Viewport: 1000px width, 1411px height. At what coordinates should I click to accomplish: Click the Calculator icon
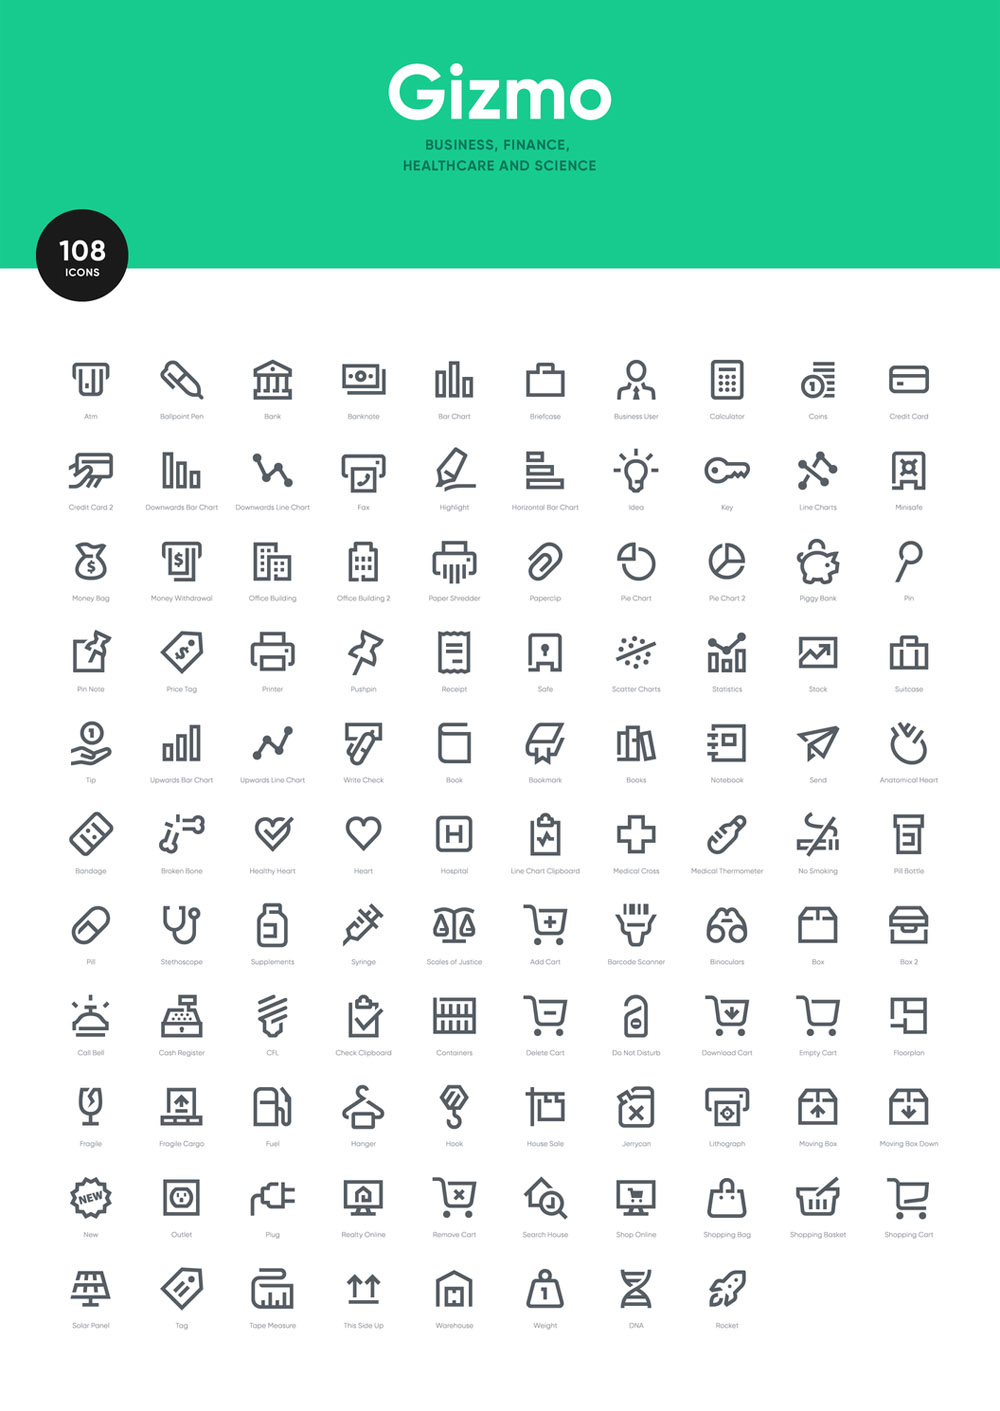point(727,380)
